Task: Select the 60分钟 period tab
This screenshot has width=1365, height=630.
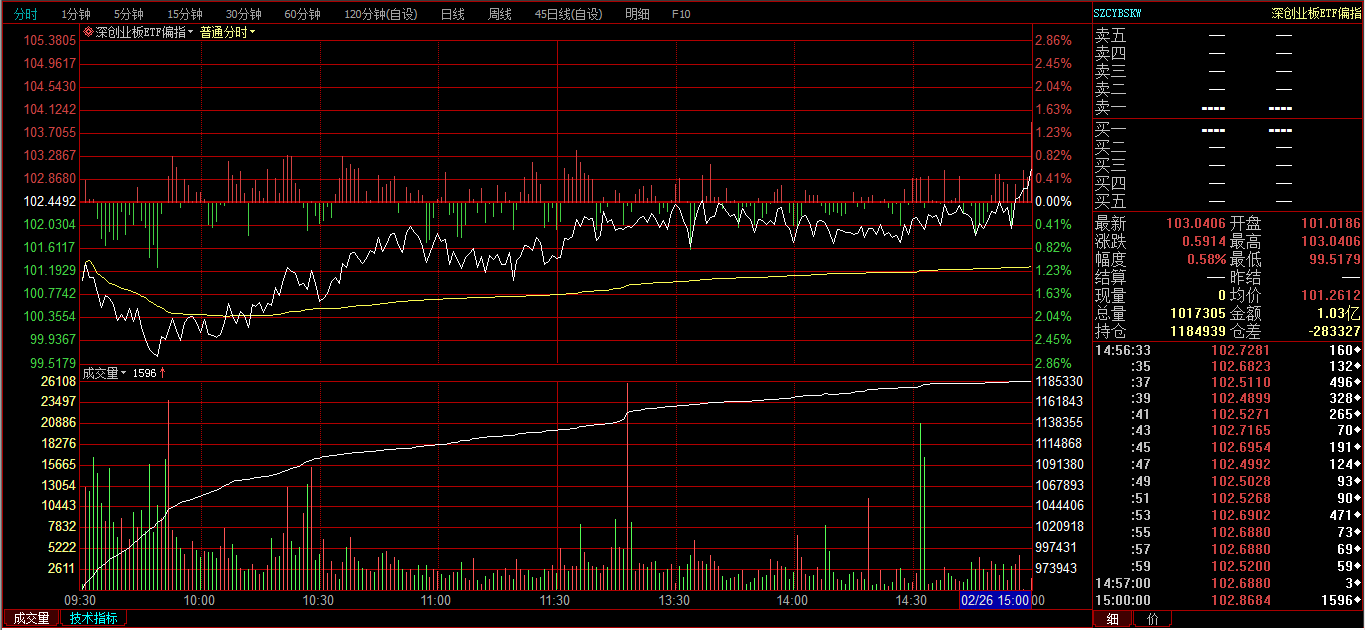Action: [x=302, y=14]
